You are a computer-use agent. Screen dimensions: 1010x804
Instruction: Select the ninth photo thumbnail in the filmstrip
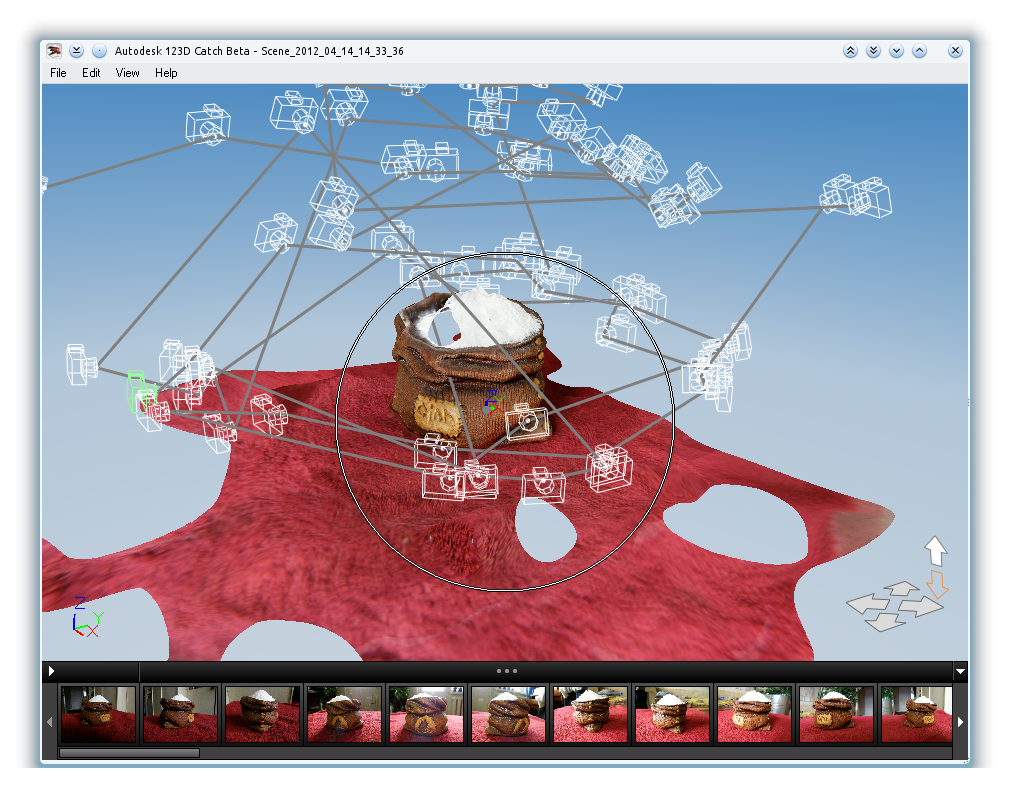point(754,714)
